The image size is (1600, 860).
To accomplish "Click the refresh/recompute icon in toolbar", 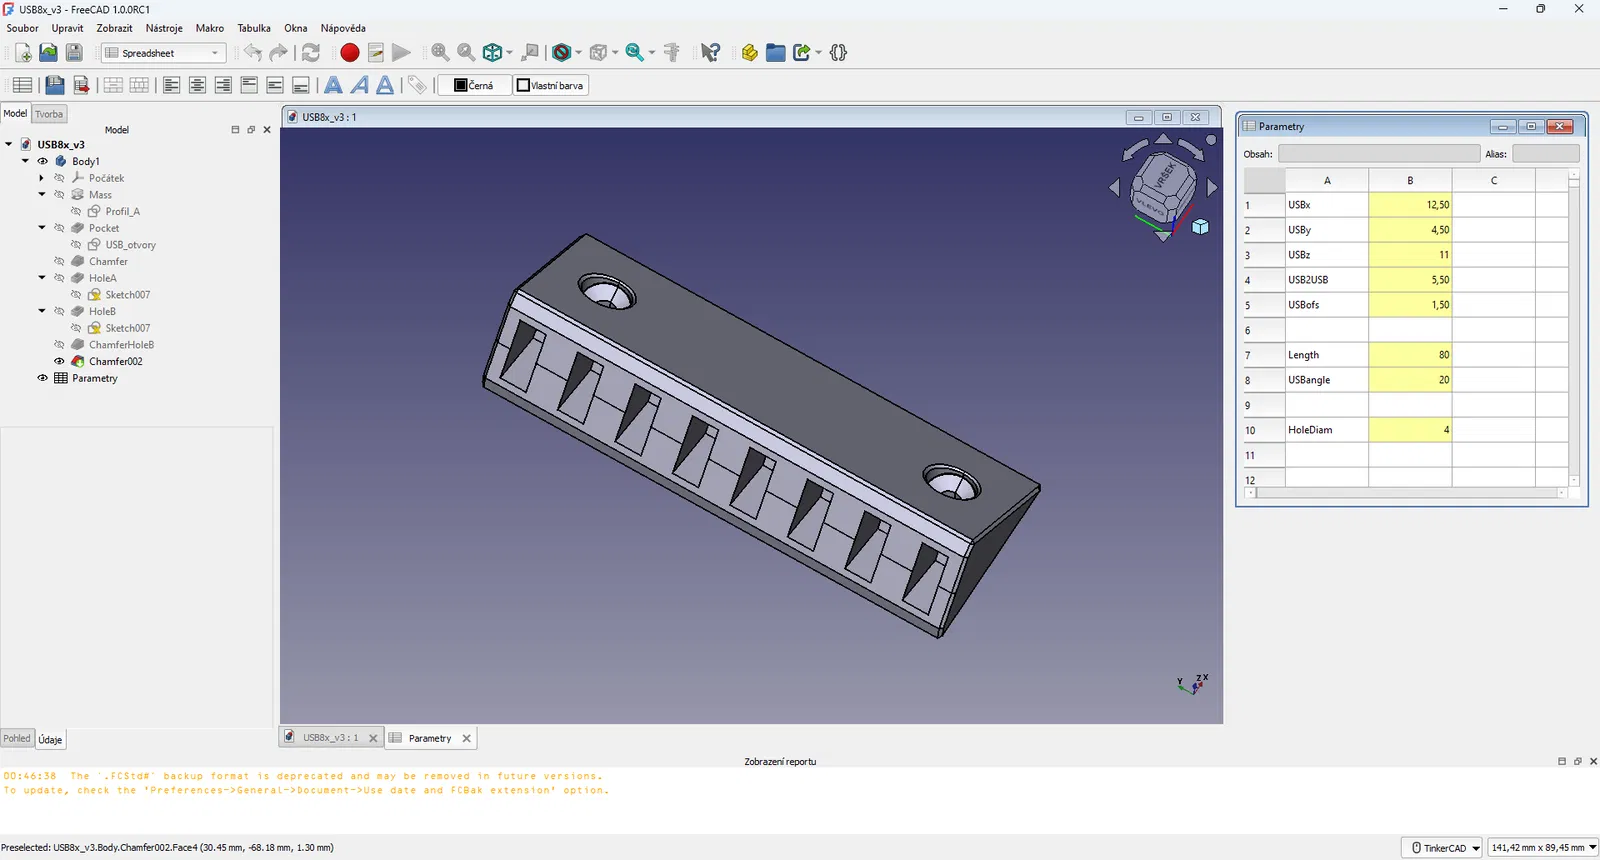I will (311, 53).
